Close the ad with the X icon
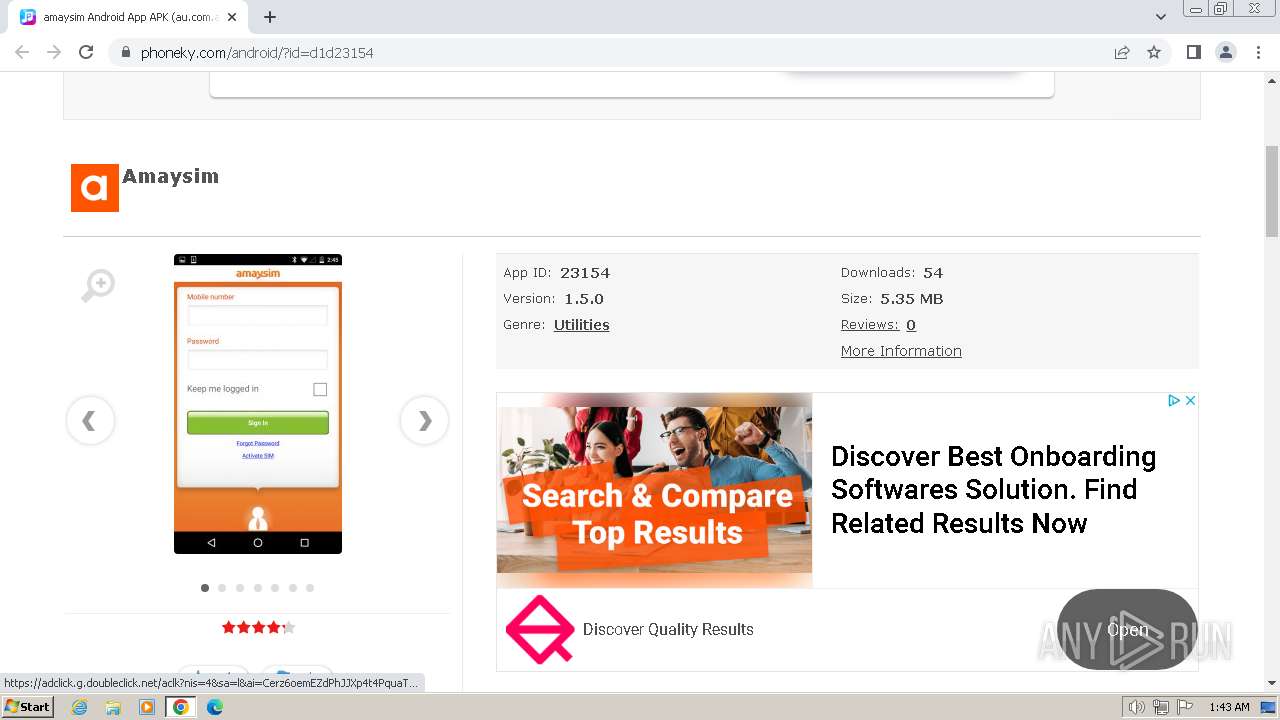The width and height of the screenshot is (1280, 720). pos(1190,400)
